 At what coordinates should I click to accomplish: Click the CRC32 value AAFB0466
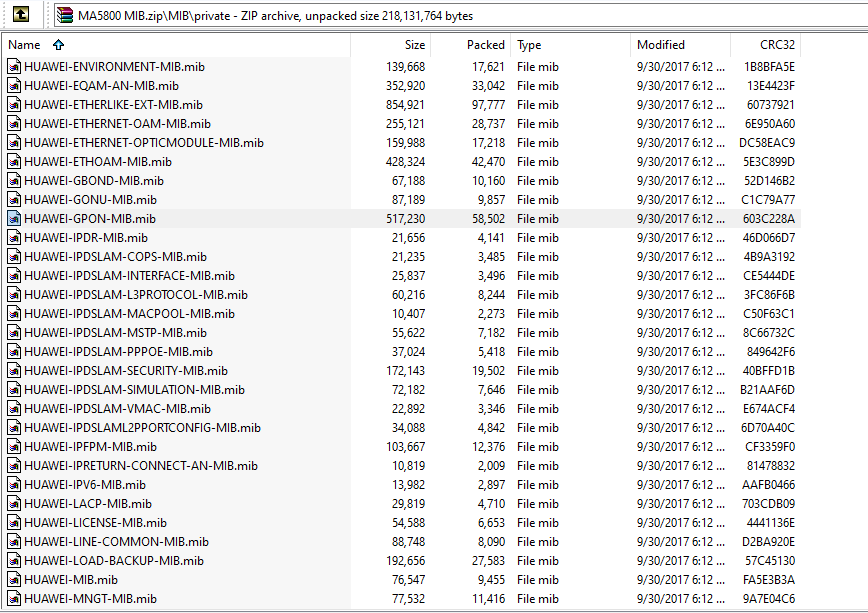[768, 485]
